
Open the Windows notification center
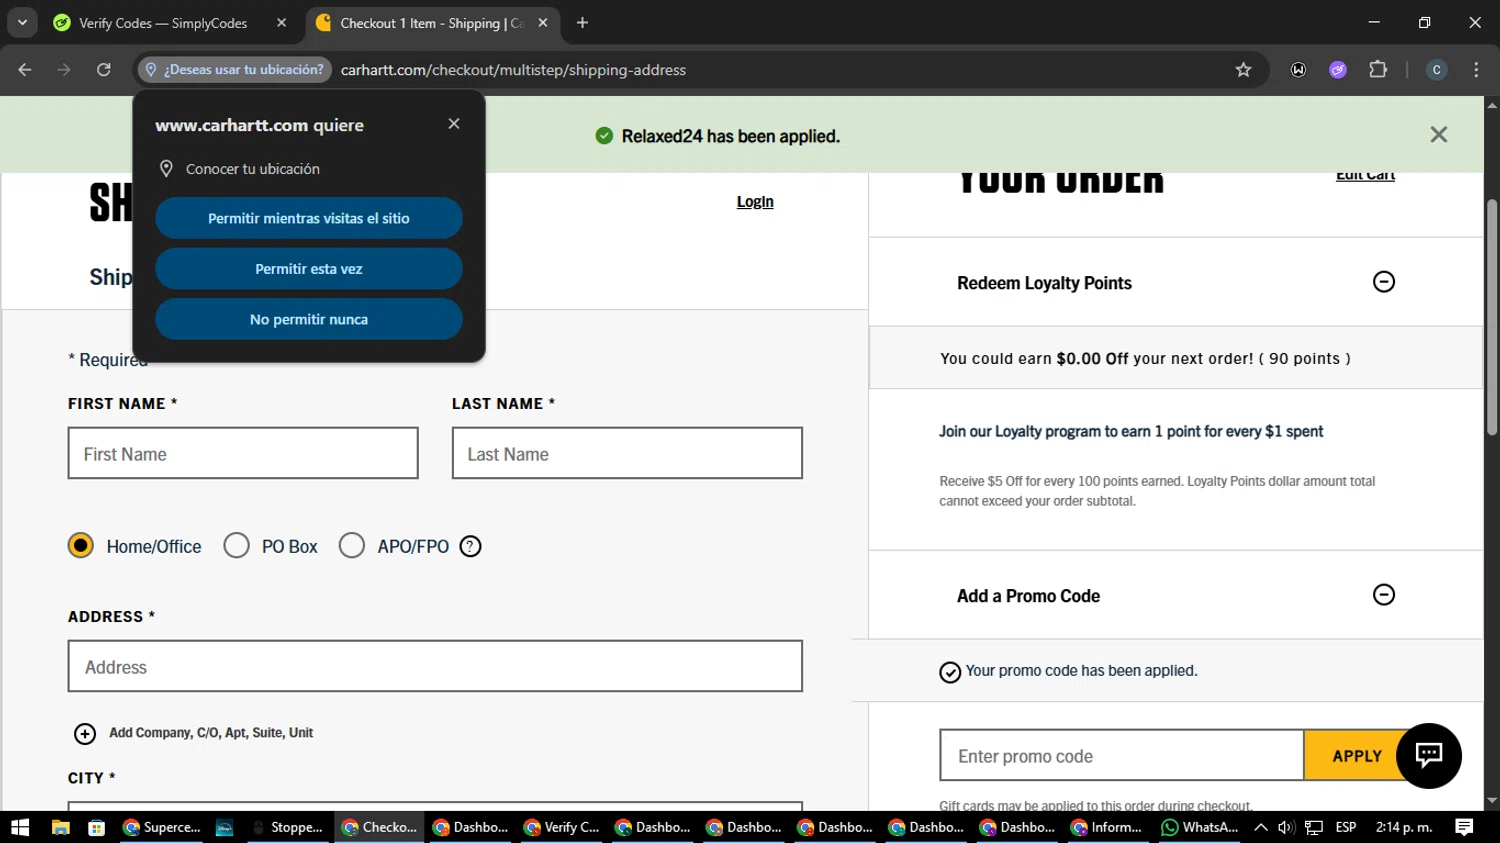(x=1464, y=827)
